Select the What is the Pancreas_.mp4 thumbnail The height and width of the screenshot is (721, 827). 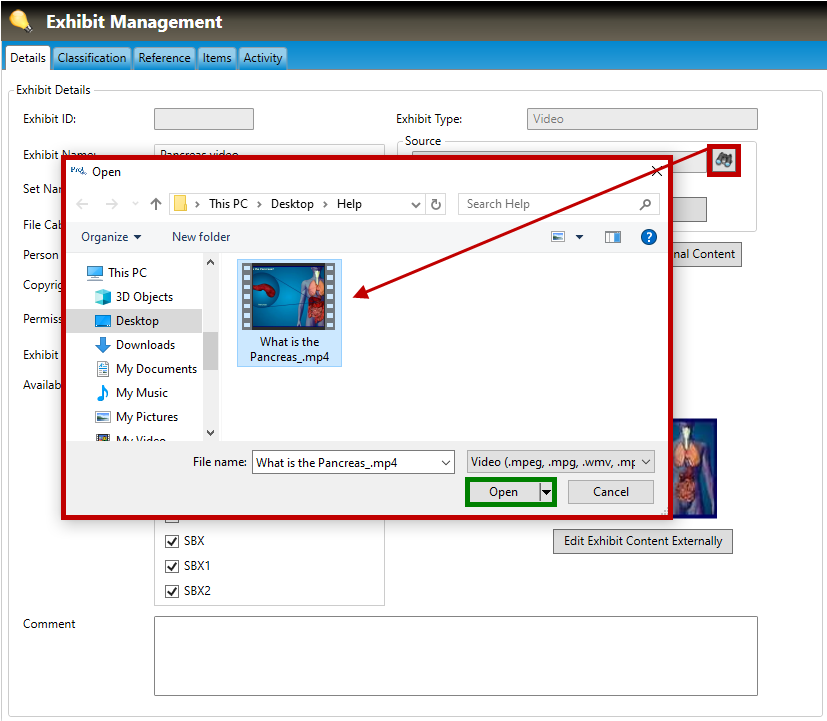click(289, 312)
